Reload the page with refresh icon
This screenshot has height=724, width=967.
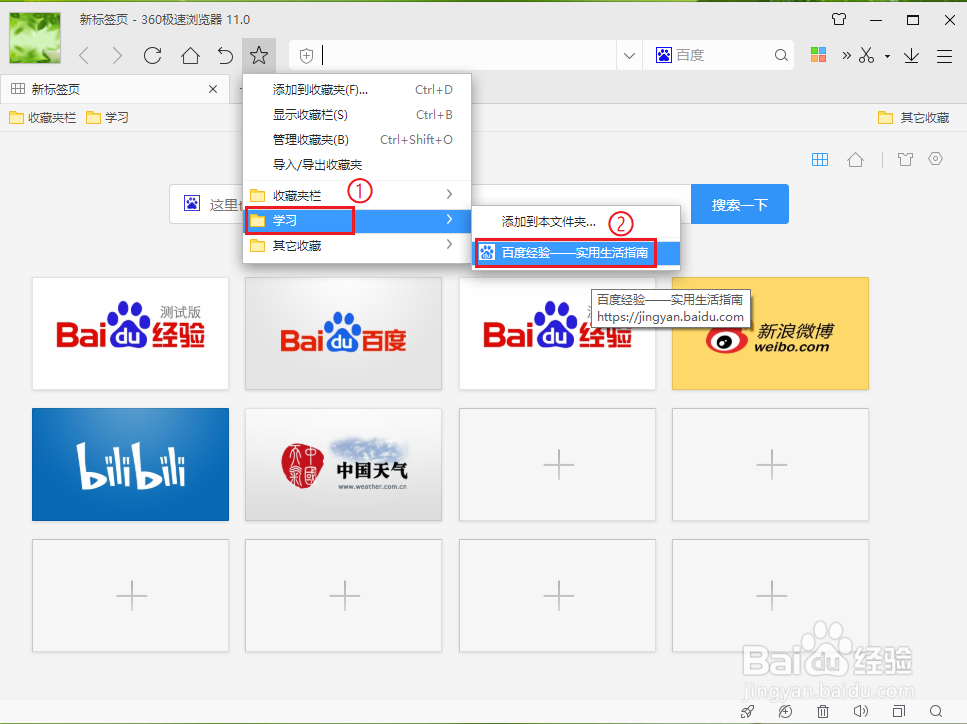[x=152, y=56]
